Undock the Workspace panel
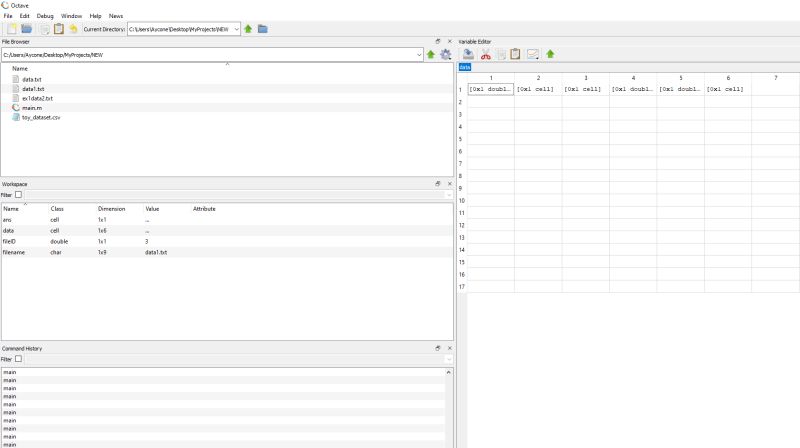 click(438, 184)
